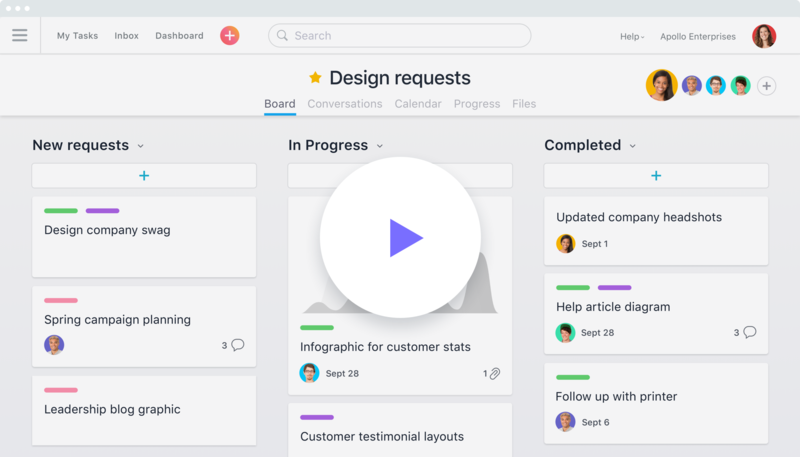Add a task to Completed column
The height and width of the screenshot is (457, 800).
tap(656, 176)
